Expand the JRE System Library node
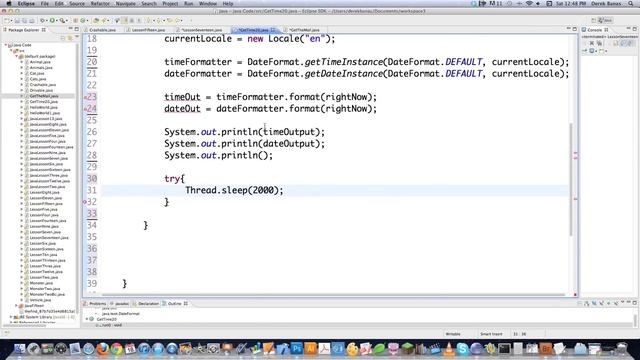The image size is (640, 360). click(x=11, y=317)
